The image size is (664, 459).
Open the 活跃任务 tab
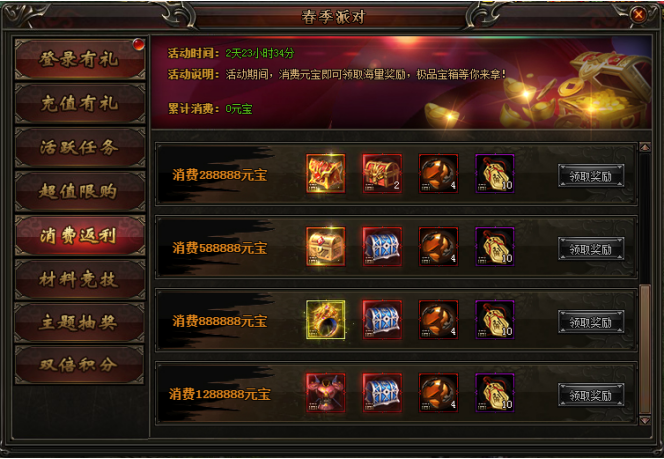(x=80, y=147)
